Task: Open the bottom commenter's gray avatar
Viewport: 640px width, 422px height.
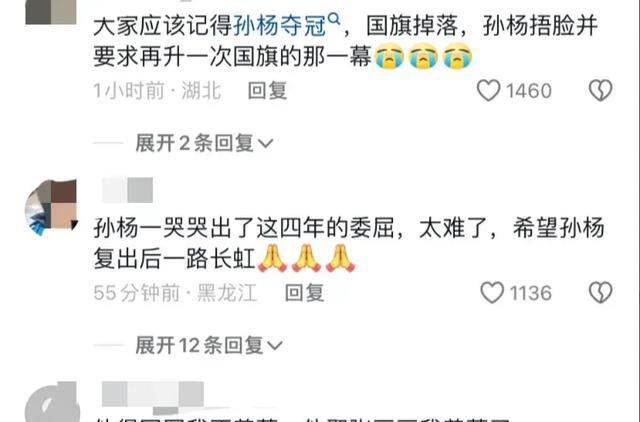Action: point(51,402)
